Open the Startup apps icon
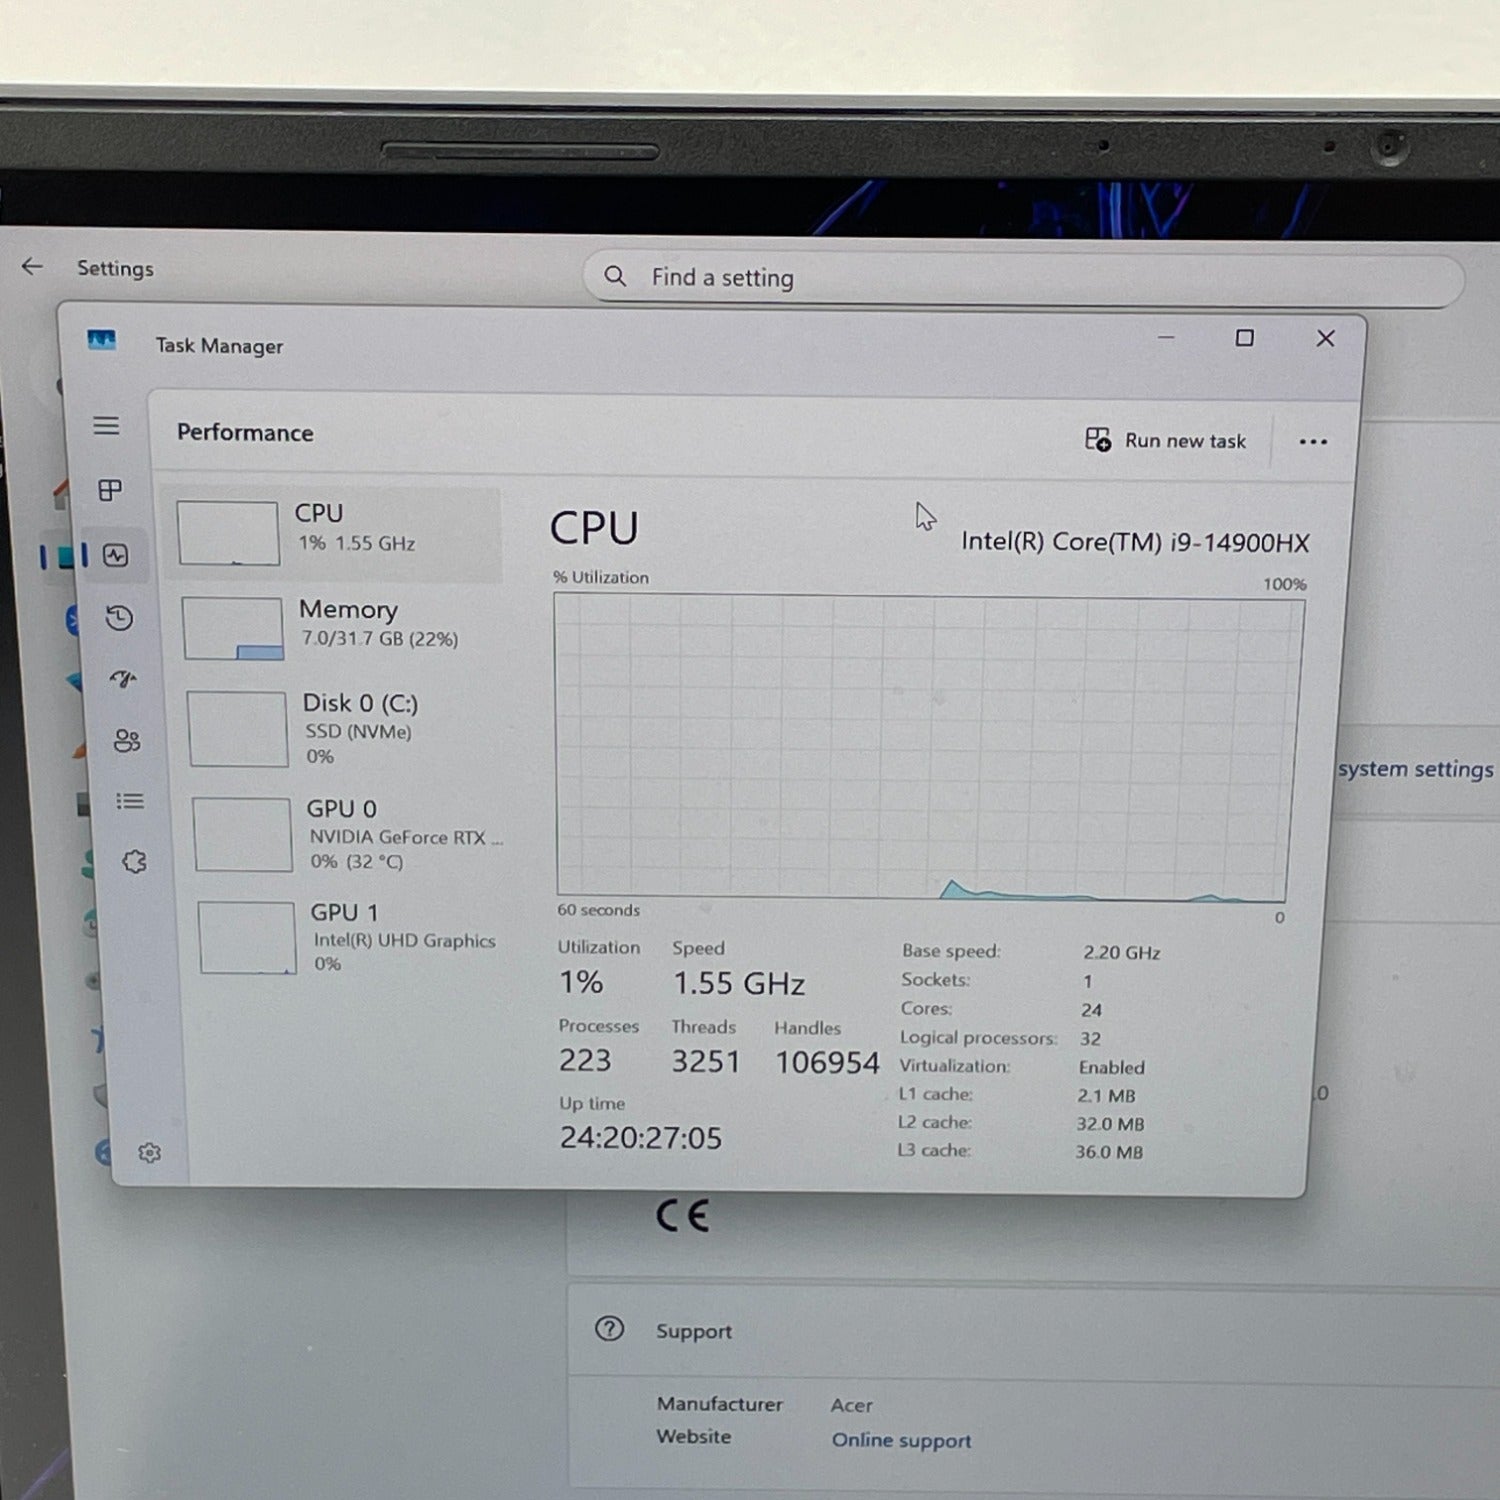1500x1500 pixels. point(123,680)
